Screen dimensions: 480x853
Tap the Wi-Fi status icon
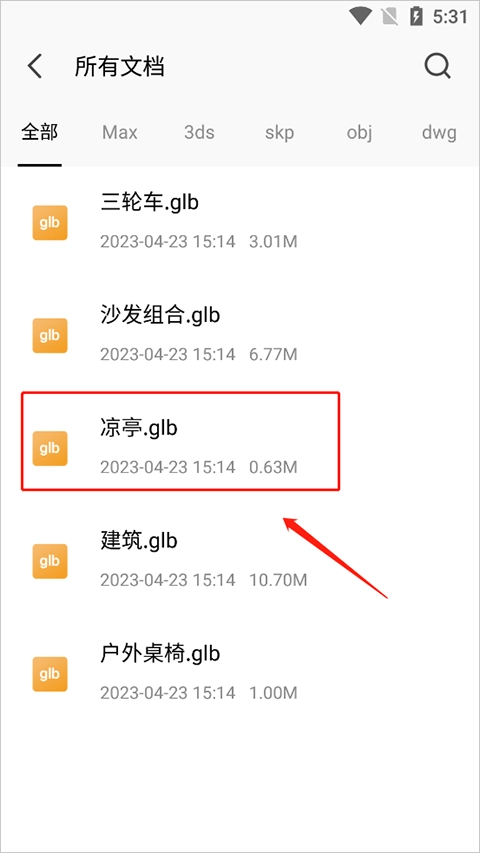360,16
